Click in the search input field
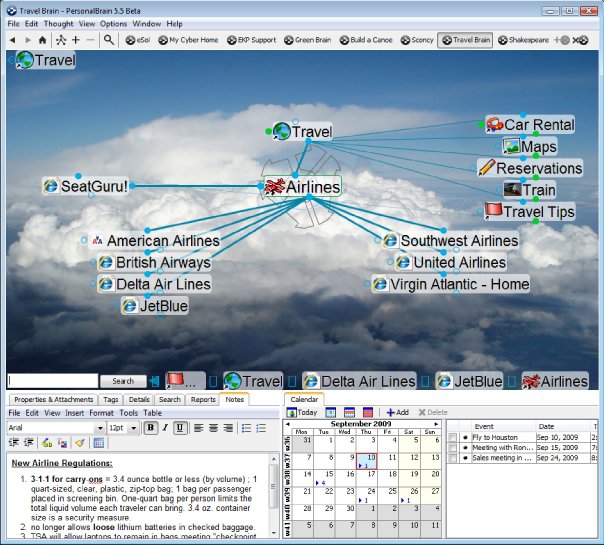 [x=53, y=381]
